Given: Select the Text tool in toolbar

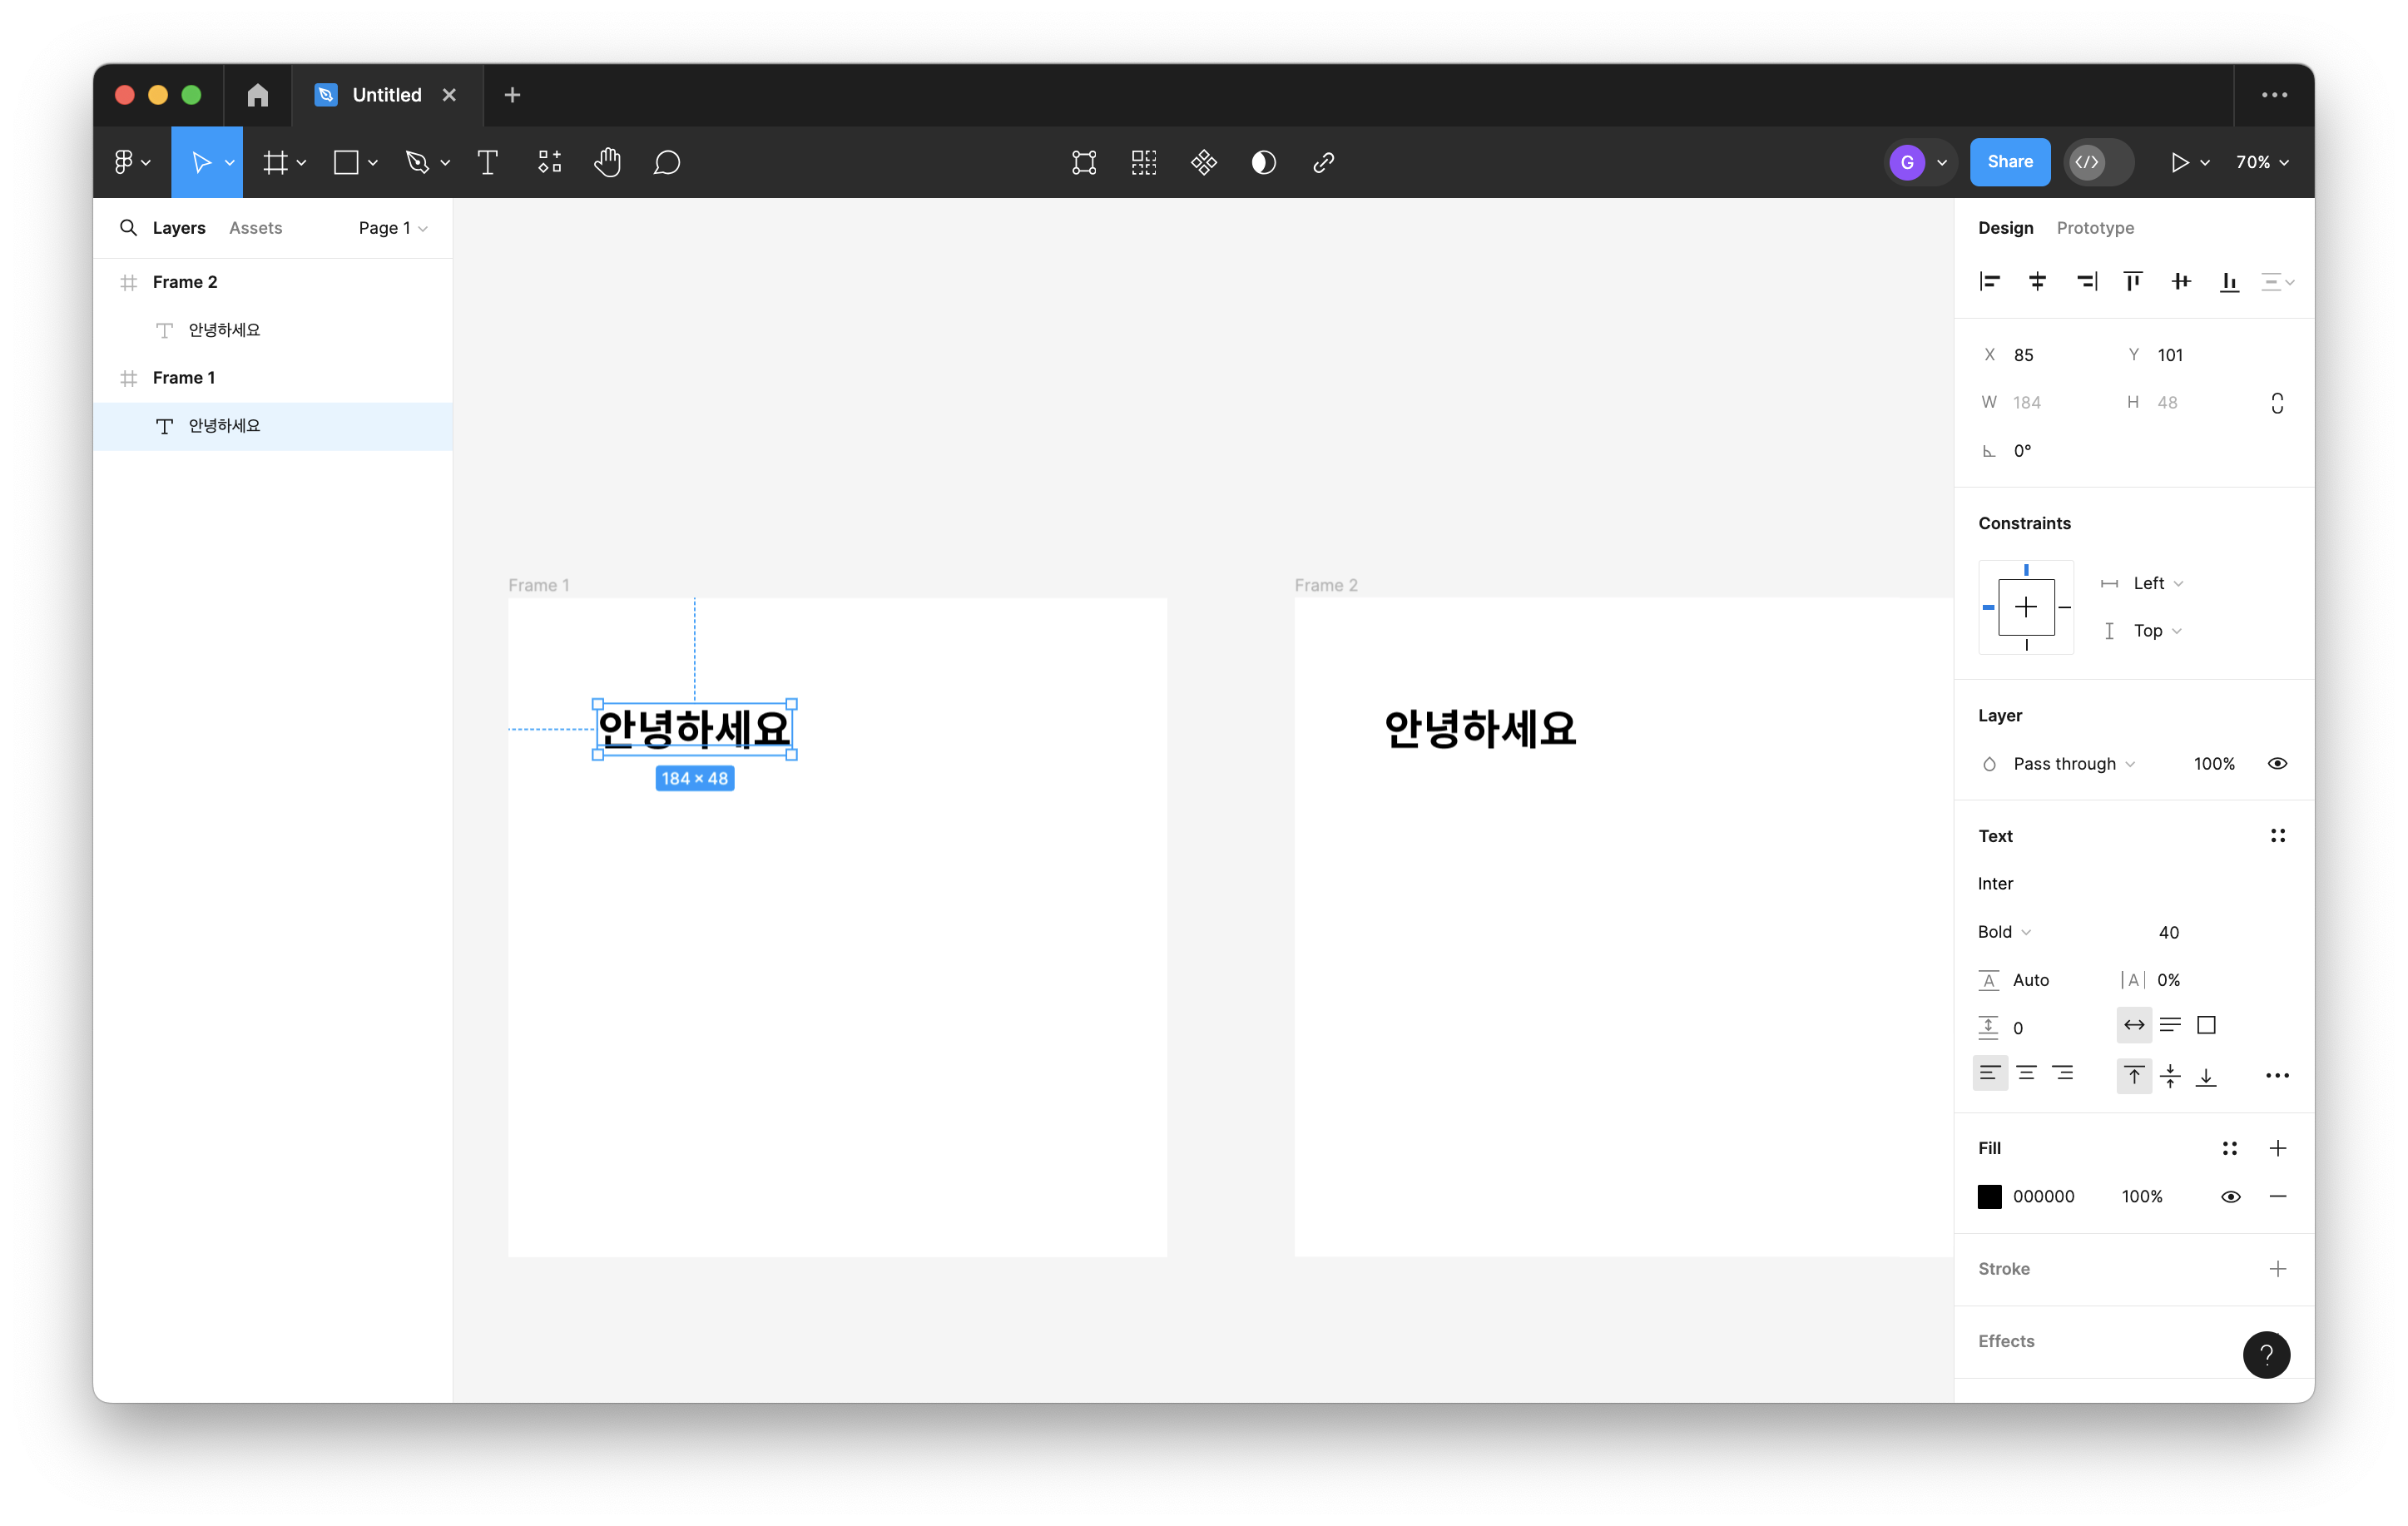Looking at the screenshot, I should coord(487,162).
